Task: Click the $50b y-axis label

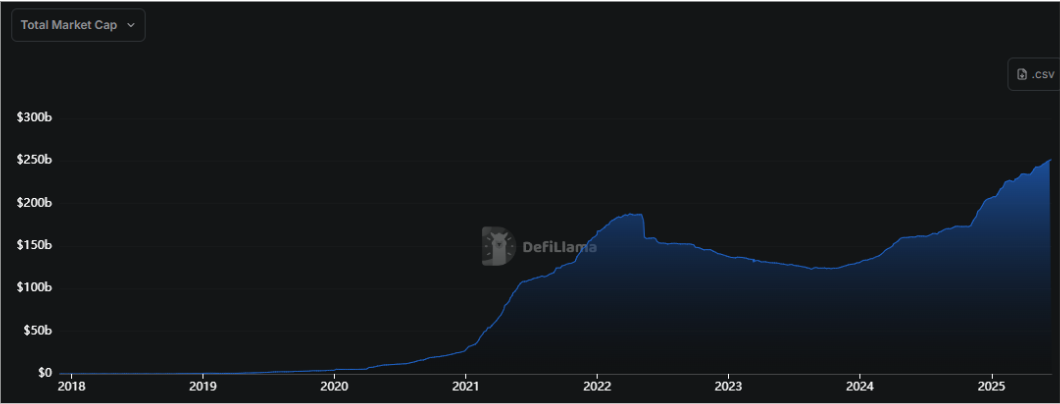Action: 37,330
